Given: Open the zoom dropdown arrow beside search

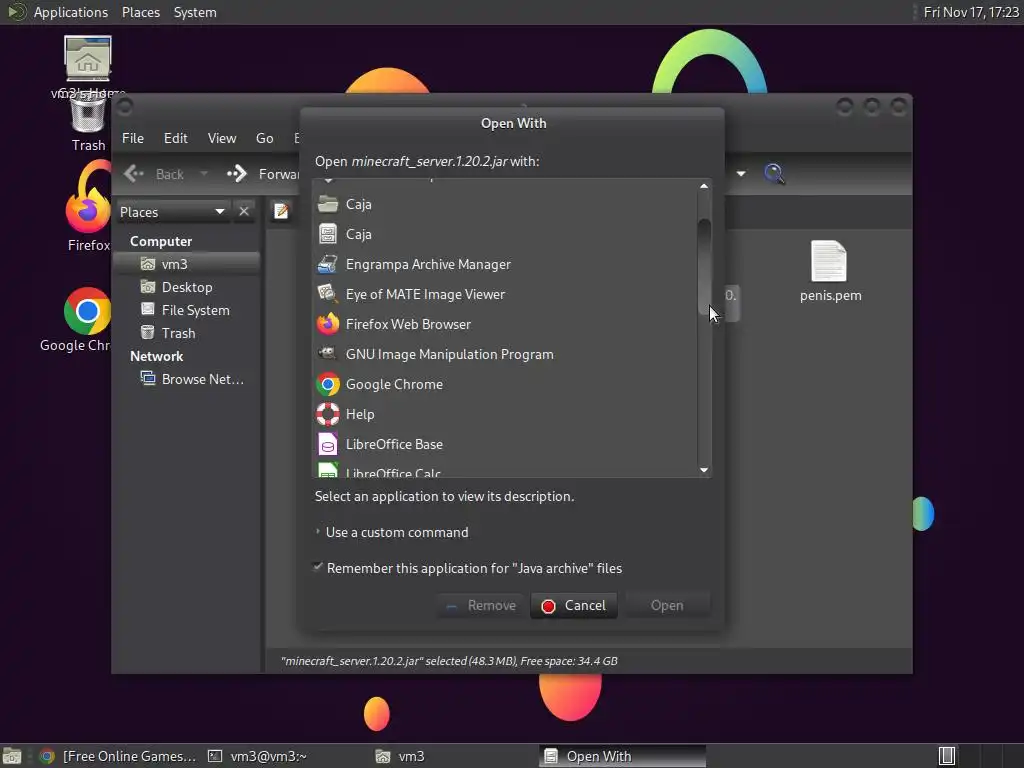Looking at the screenshot, I should pos(741,174).
